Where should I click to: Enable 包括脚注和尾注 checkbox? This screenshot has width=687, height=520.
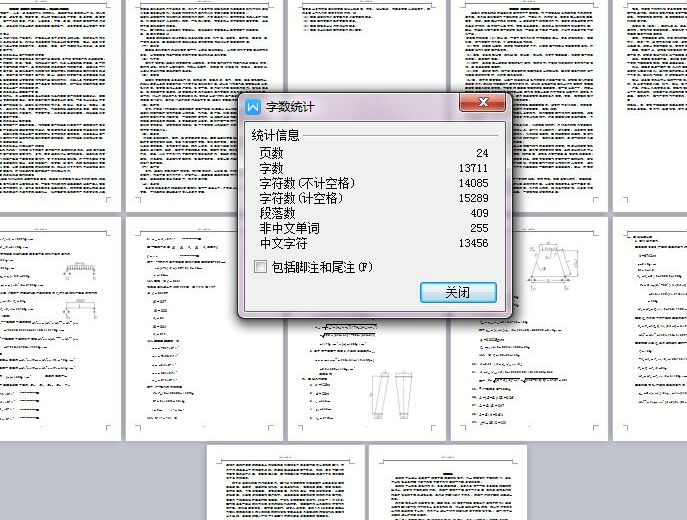[260, 266]
